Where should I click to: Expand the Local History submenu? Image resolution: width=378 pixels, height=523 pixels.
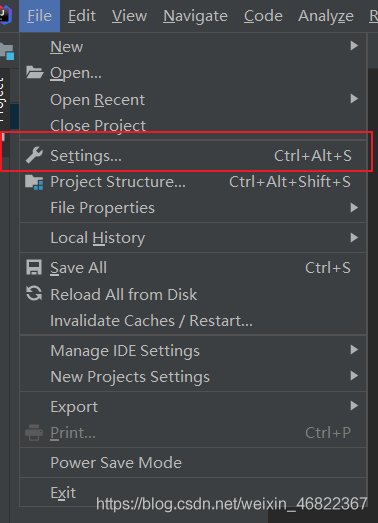click(193, 237)
